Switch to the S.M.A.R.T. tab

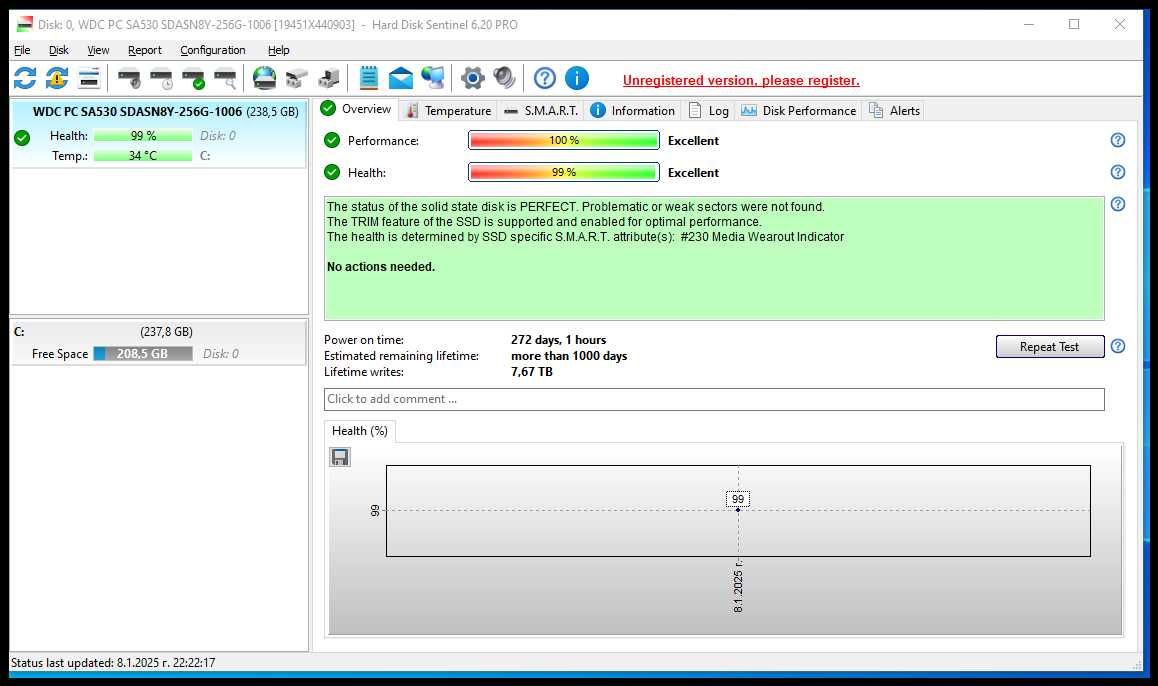[541, 111]
